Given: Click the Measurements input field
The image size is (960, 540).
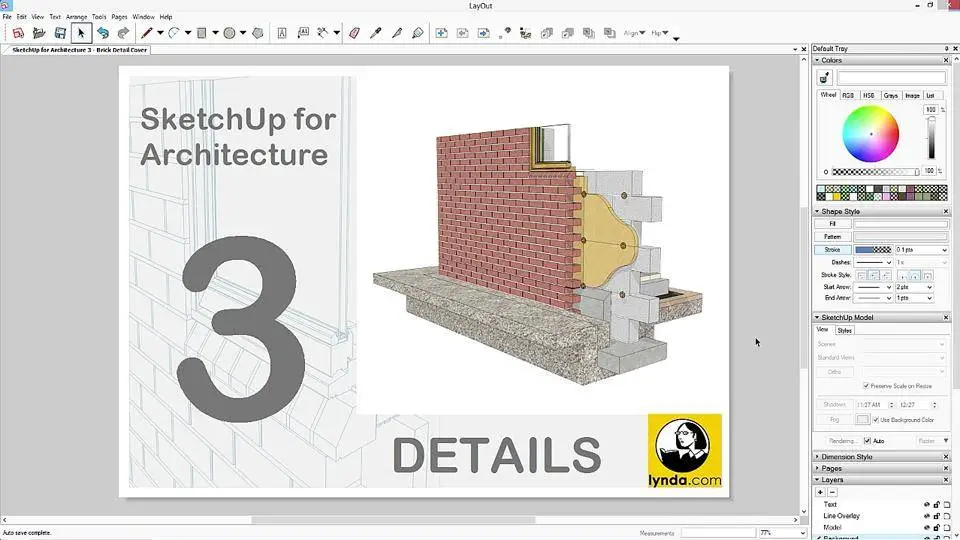Looking at the screenshot, I should [x=718, y=533].
